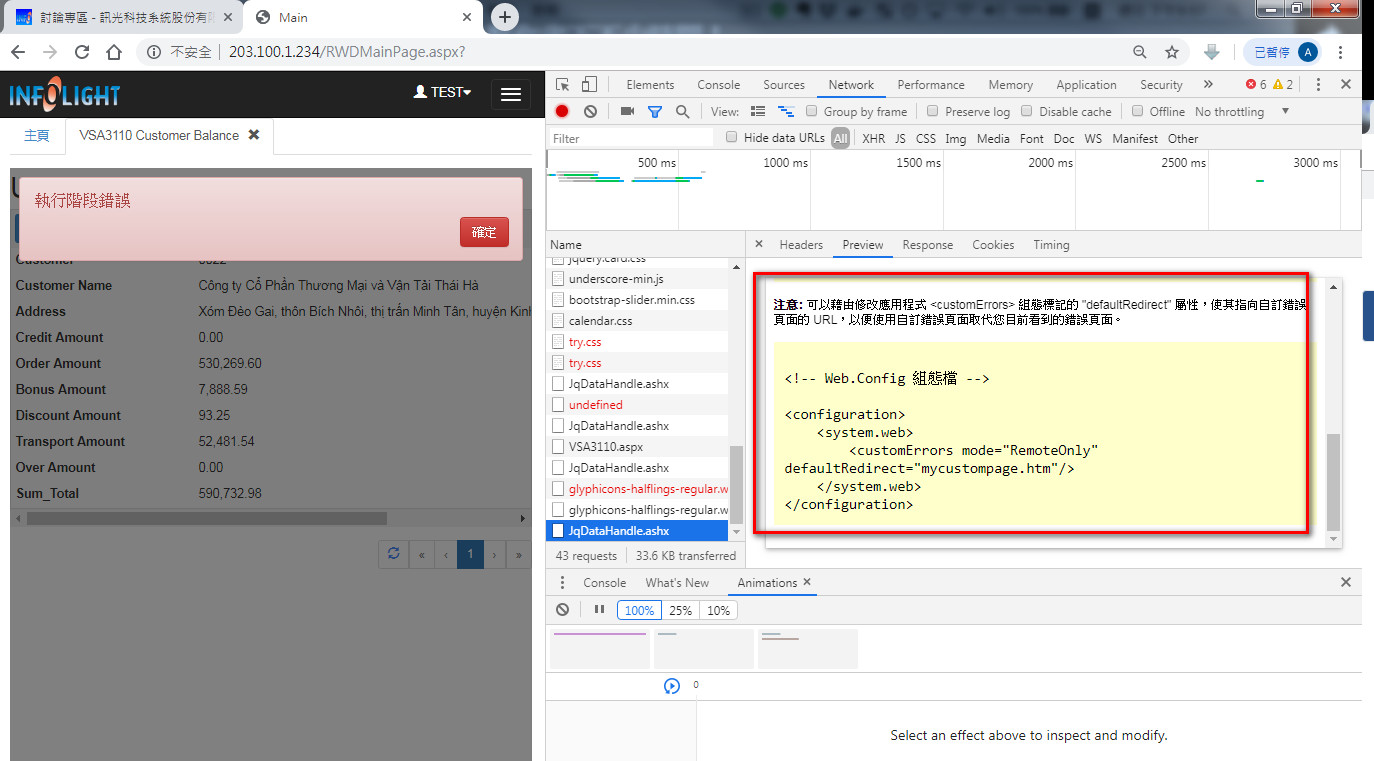Open the drawer three-dot menu
Screen dimensions: 1374x761
tap(562, 583)
